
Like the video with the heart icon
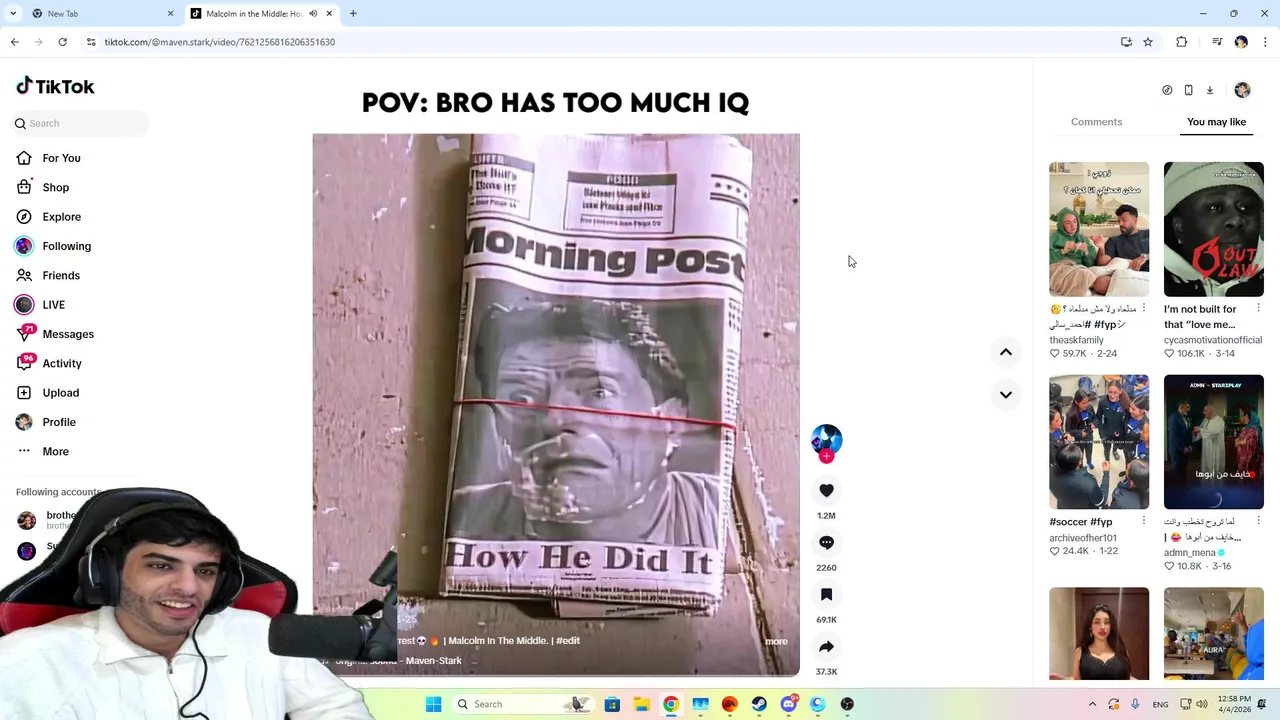[x=826, y=490]
